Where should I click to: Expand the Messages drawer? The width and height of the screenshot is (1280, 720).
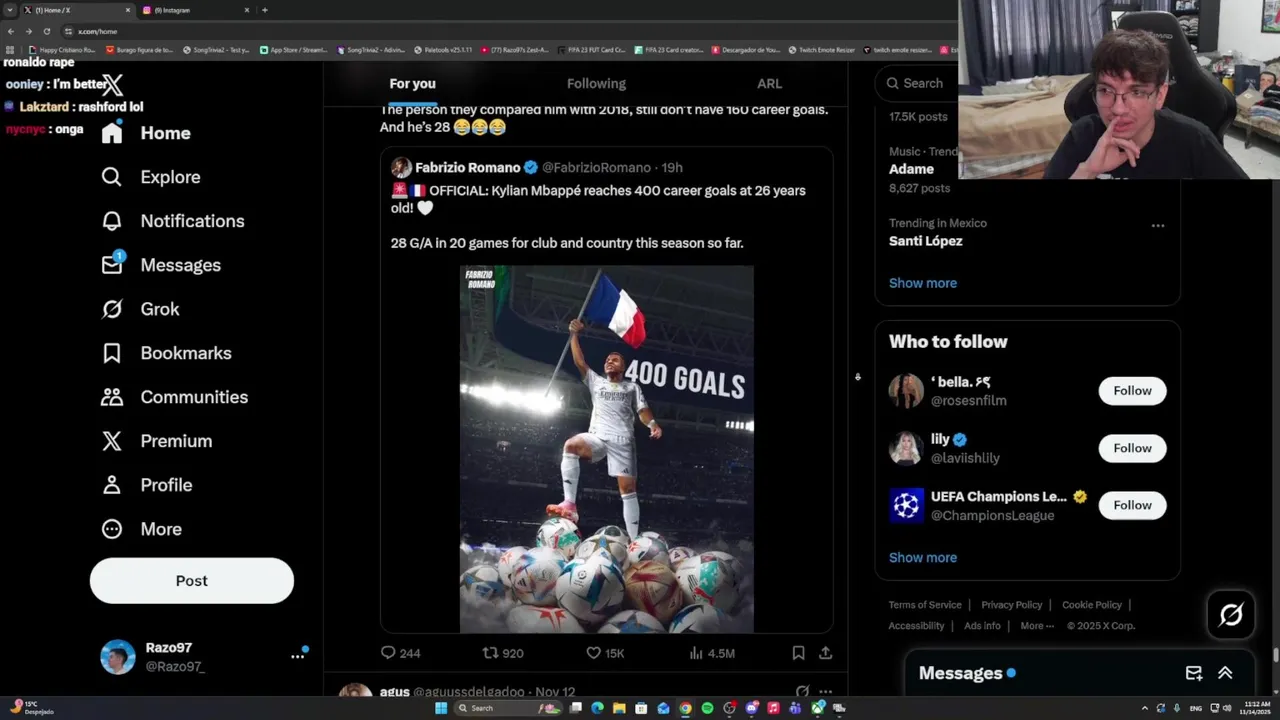coord(1225,673)
